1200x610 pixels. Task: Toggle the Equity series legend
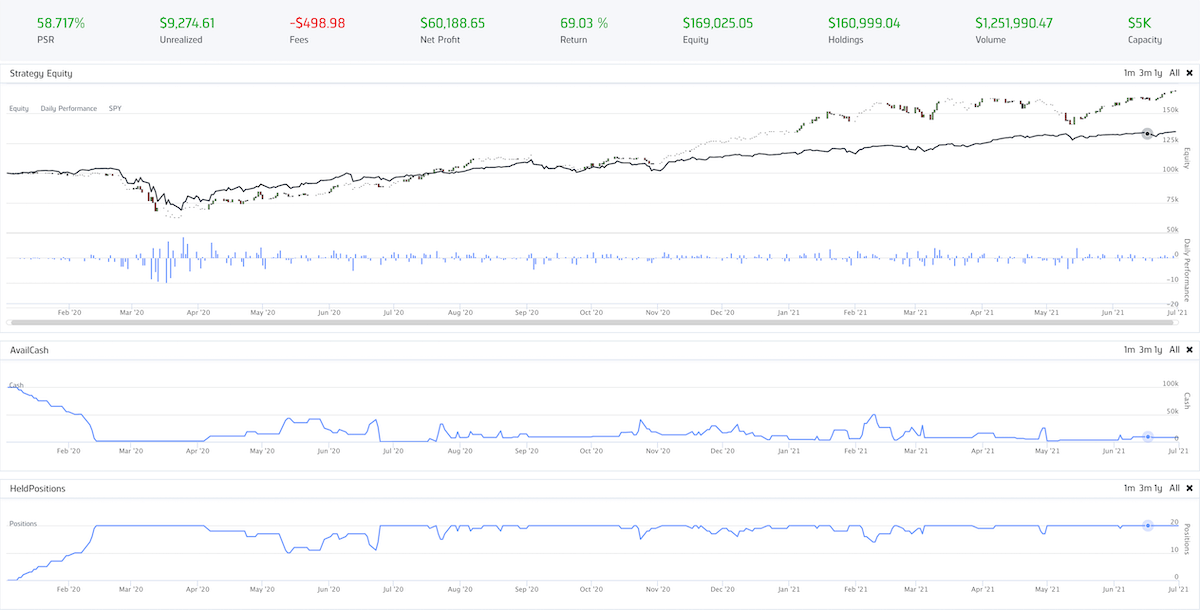19,108
